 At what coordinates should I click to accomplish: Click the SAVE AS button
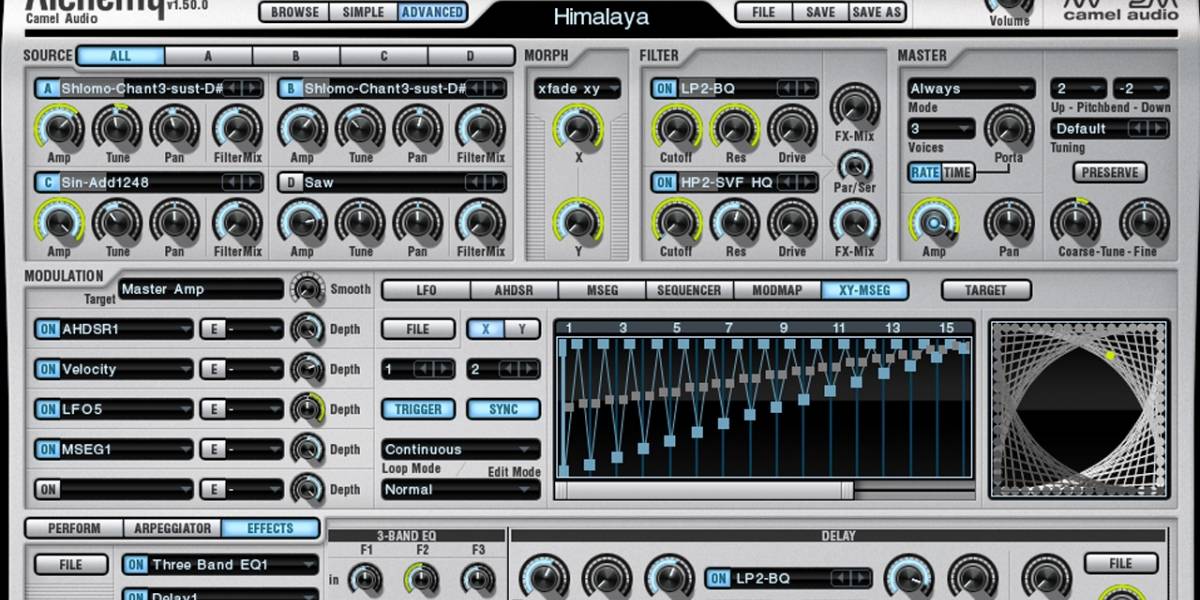coord(877,12)
